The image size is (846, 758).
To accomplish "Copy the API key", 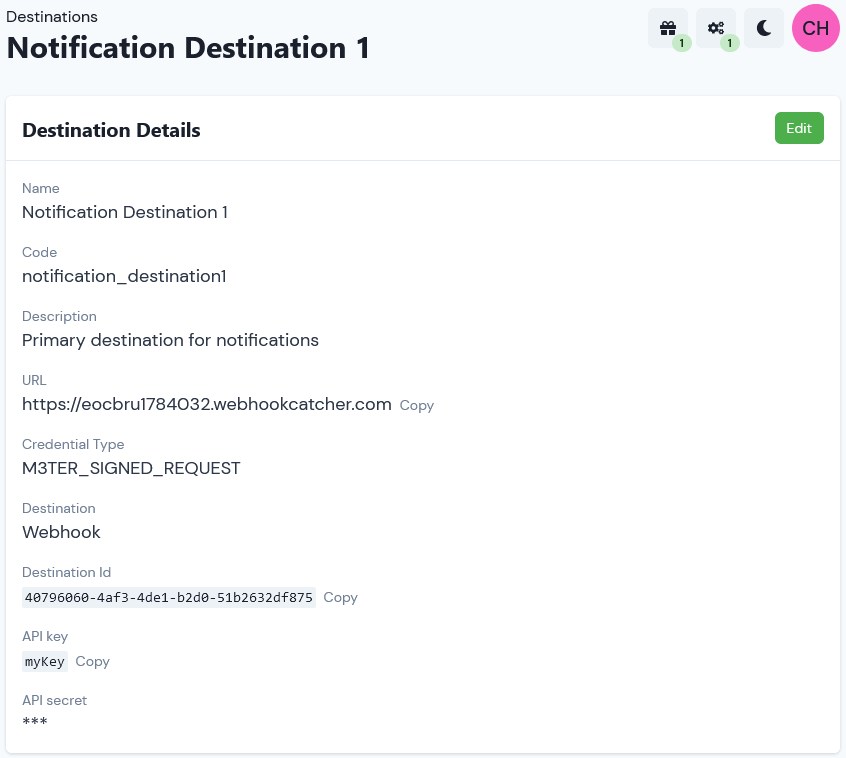I will coord(92,661).
